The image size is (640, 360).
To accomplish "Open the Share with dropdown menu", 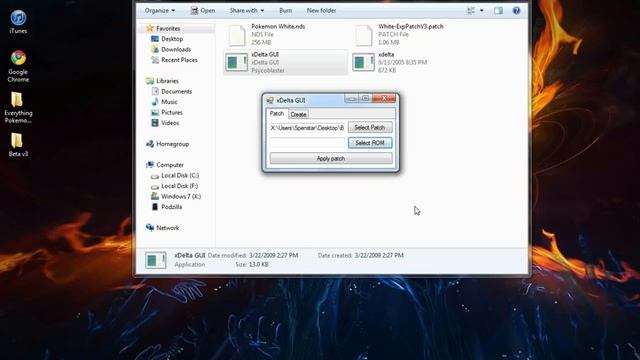I will (247, 11).
